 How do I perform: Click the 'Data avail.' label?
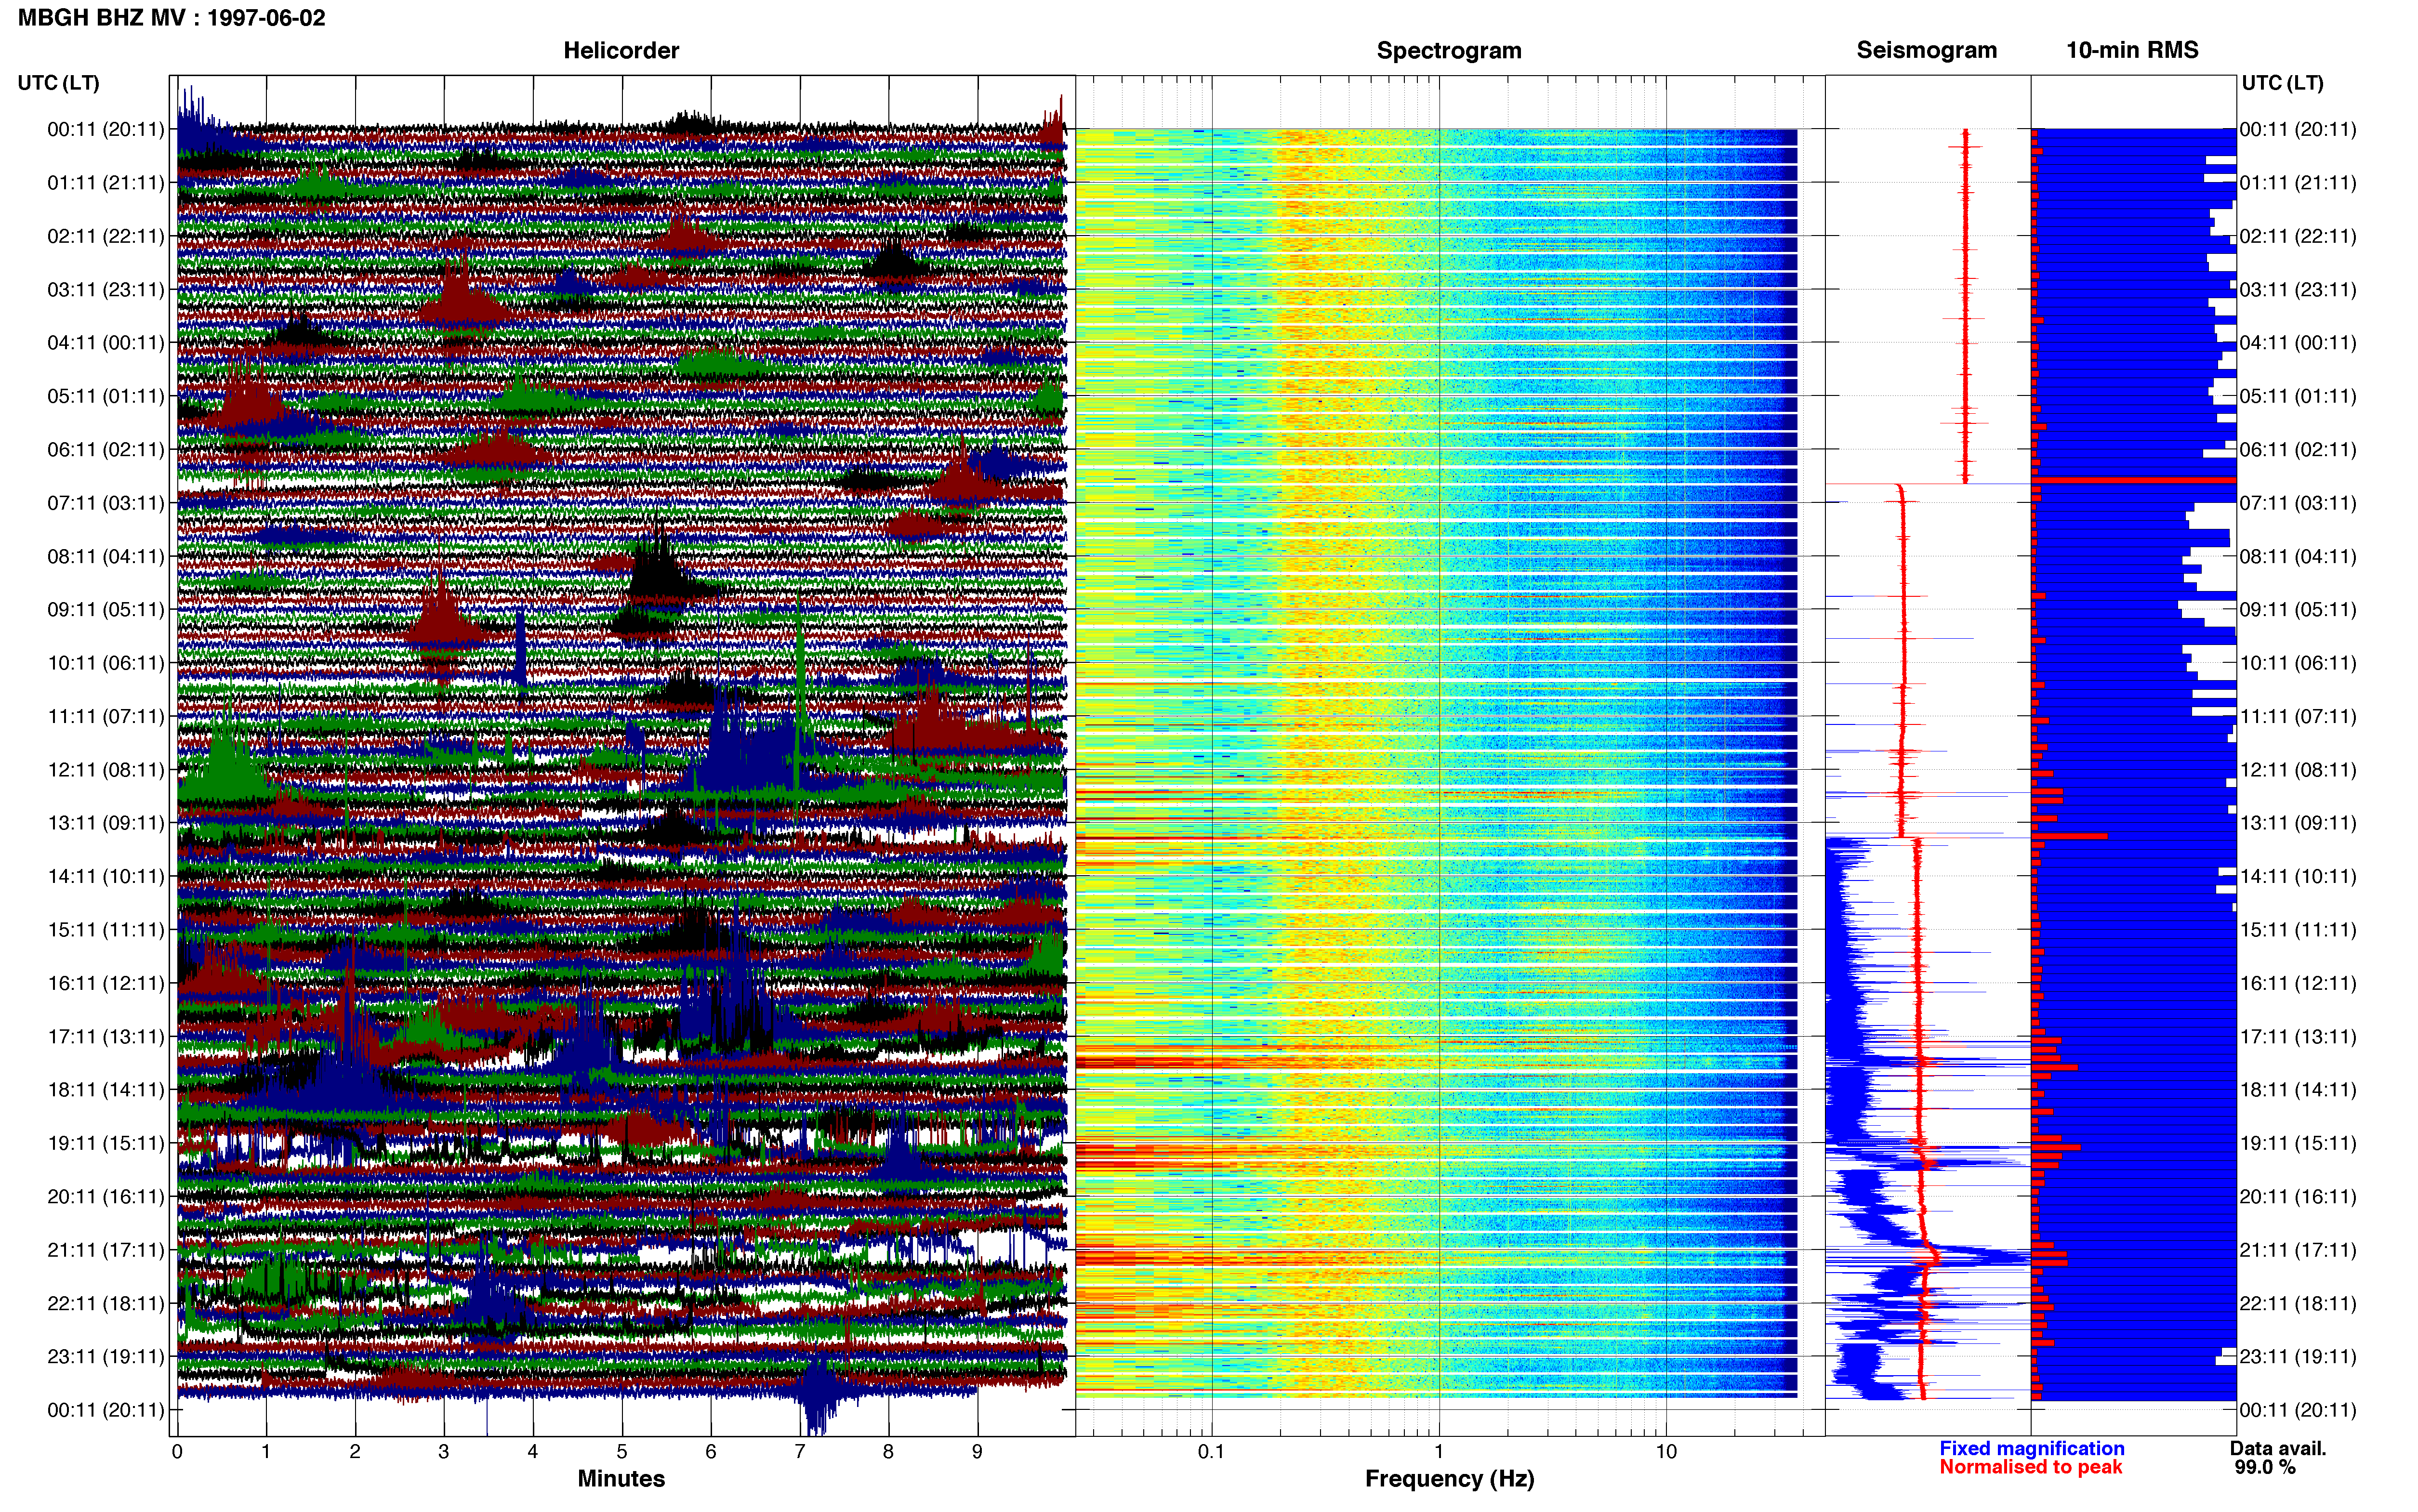click(x=2278, y=1448)
